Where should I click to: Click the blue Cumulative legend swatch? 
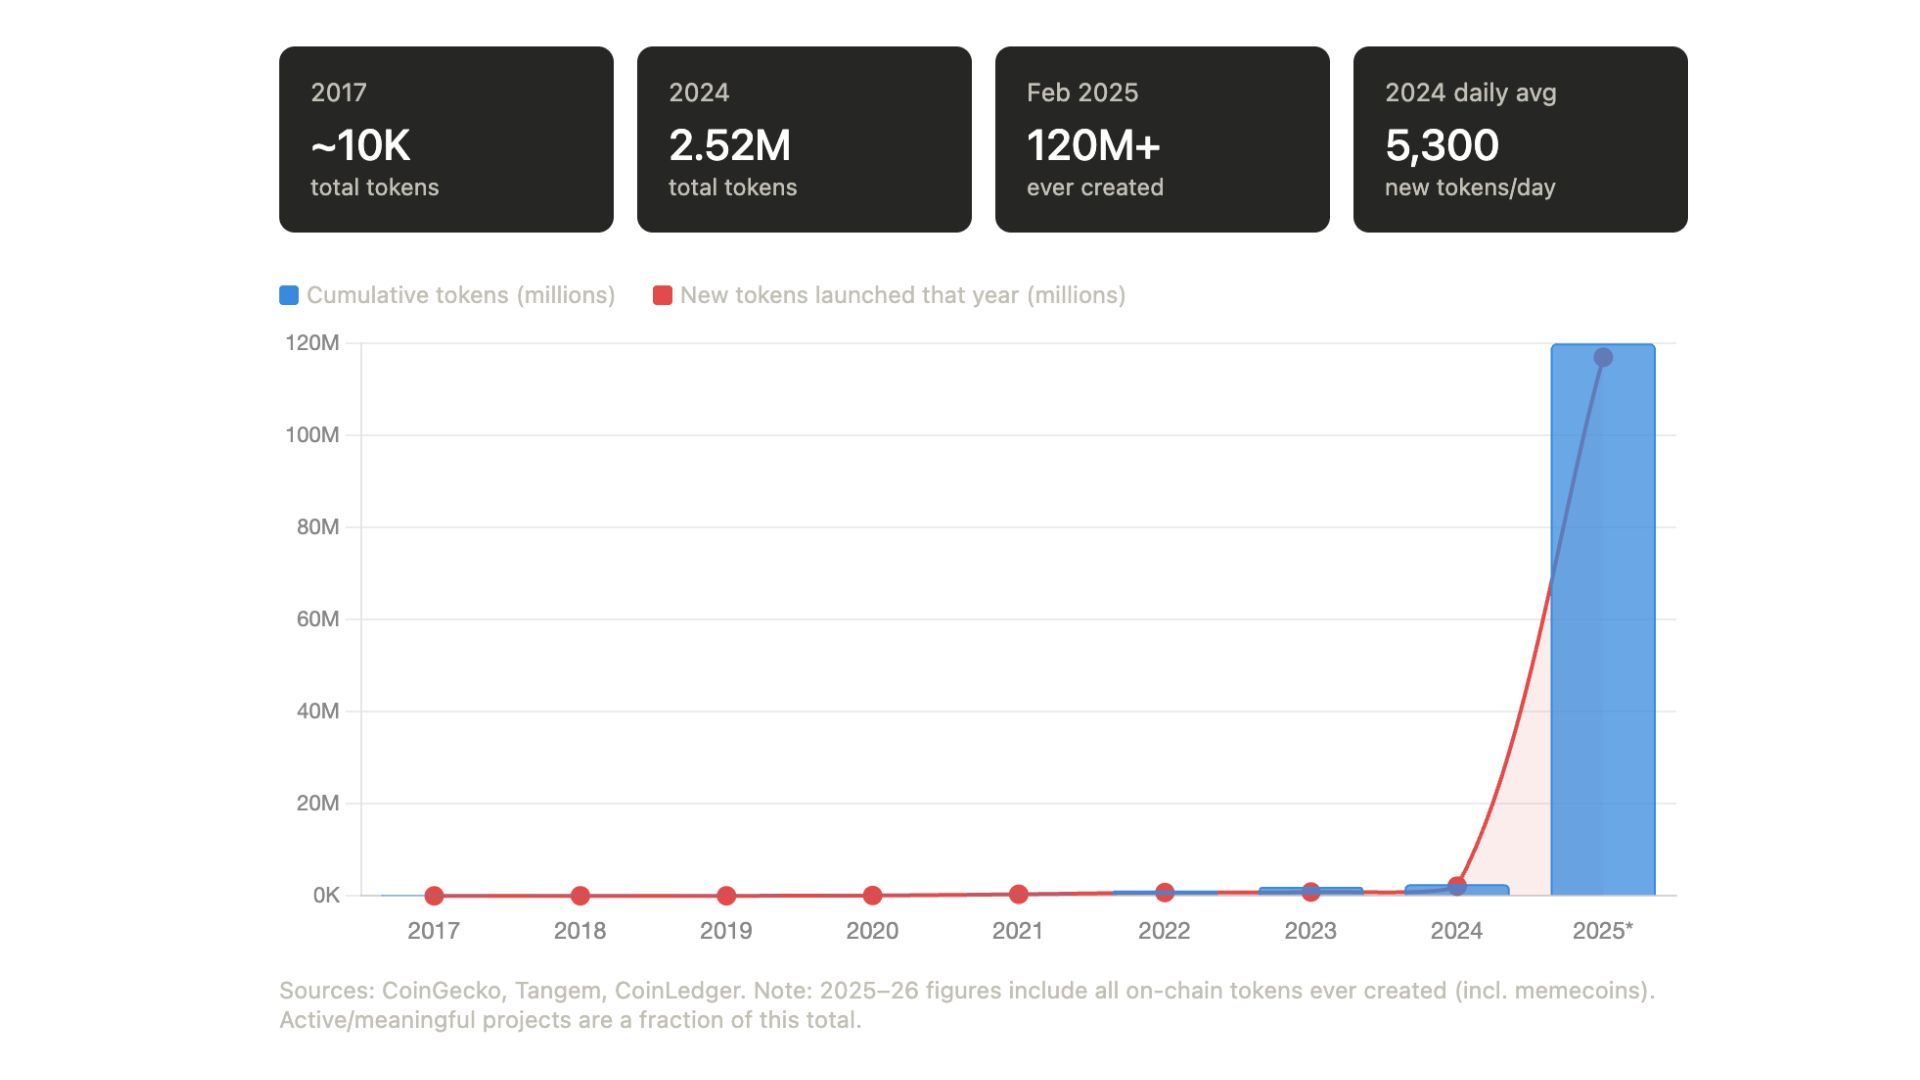pyautogui.click(x=289, y=295)
